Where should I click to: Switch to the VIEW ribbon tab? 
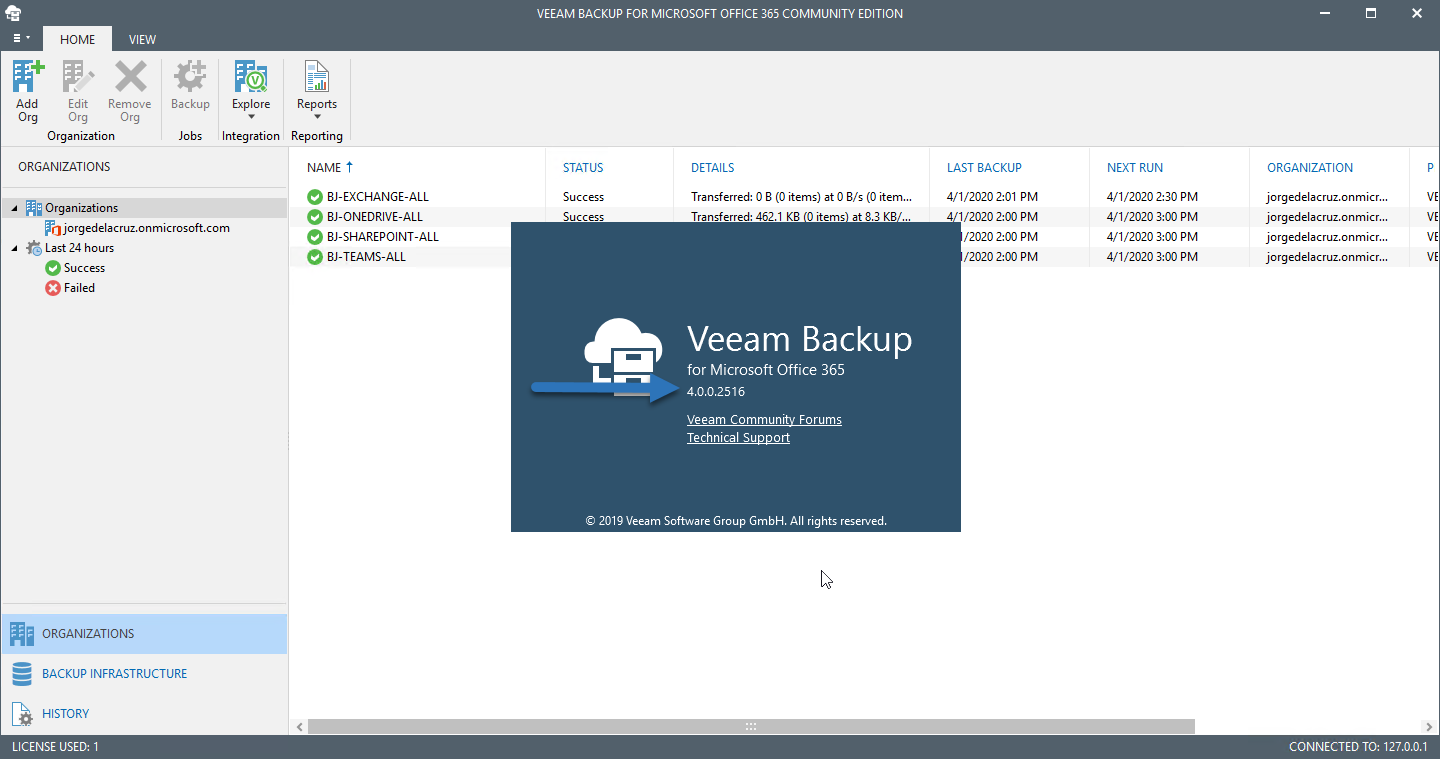click(142, 39)
